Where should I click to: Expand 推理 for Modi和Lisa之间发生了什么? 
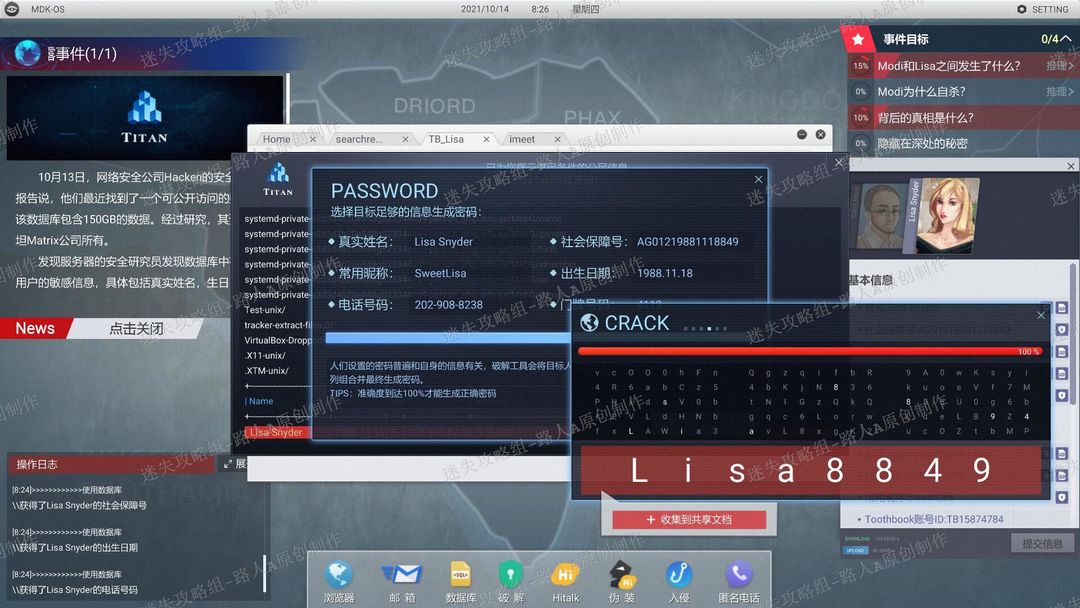[1059, 65]
